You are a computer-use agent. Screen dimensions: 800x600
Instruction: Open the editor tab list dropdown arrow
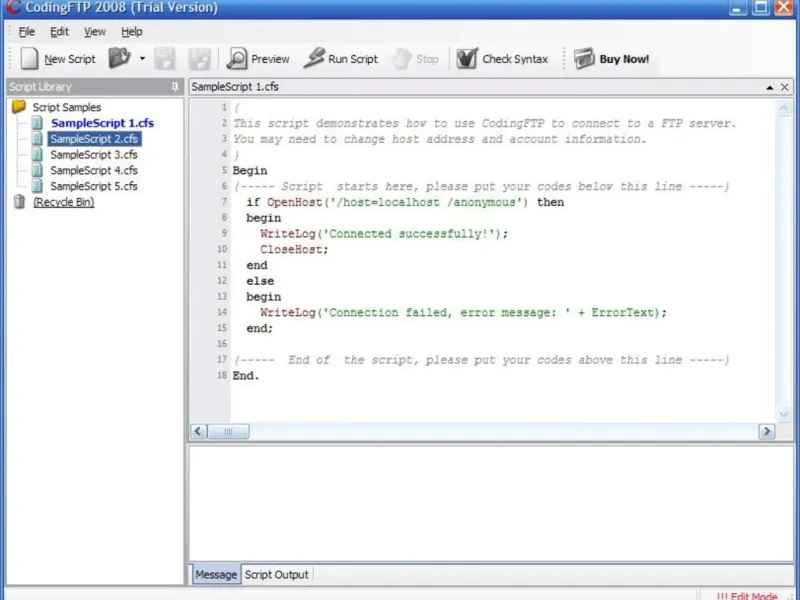click(770, 87)
